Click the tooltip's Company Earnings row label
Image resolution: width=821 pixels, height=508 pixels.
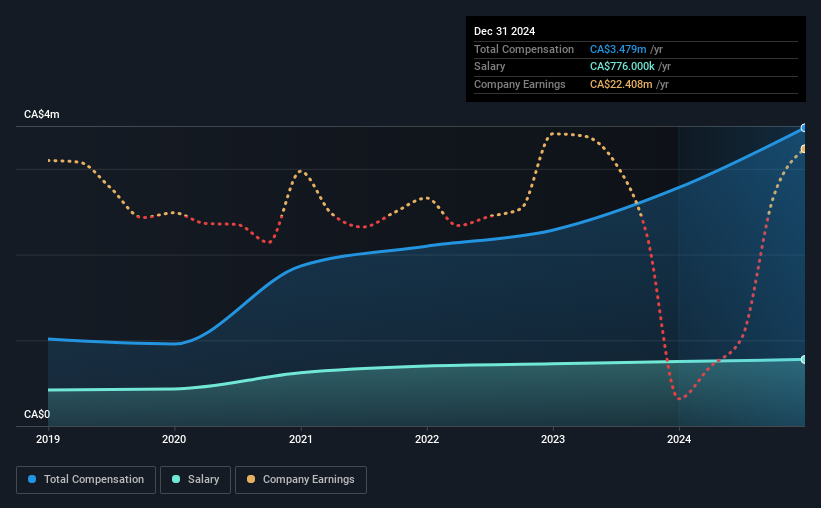pyautogui.click(x=519, y=84)
